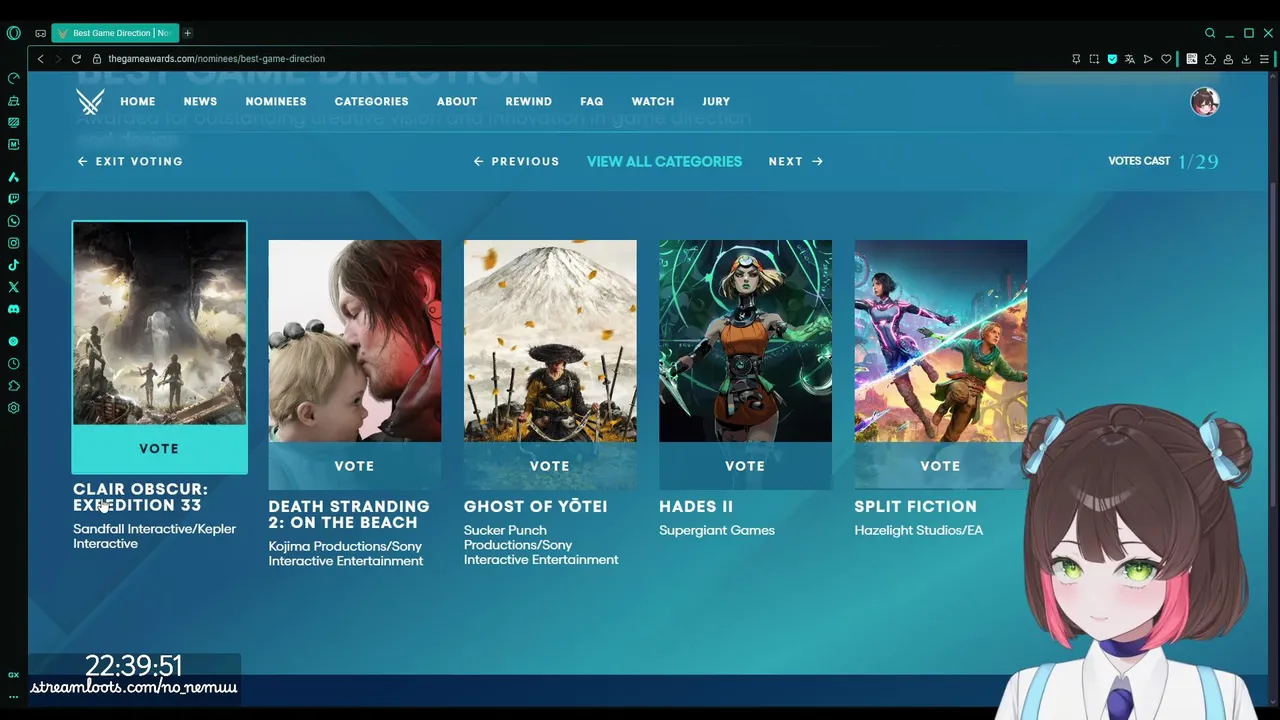Go to NEXT category
Screen dimensions: 1280x720
796,161
